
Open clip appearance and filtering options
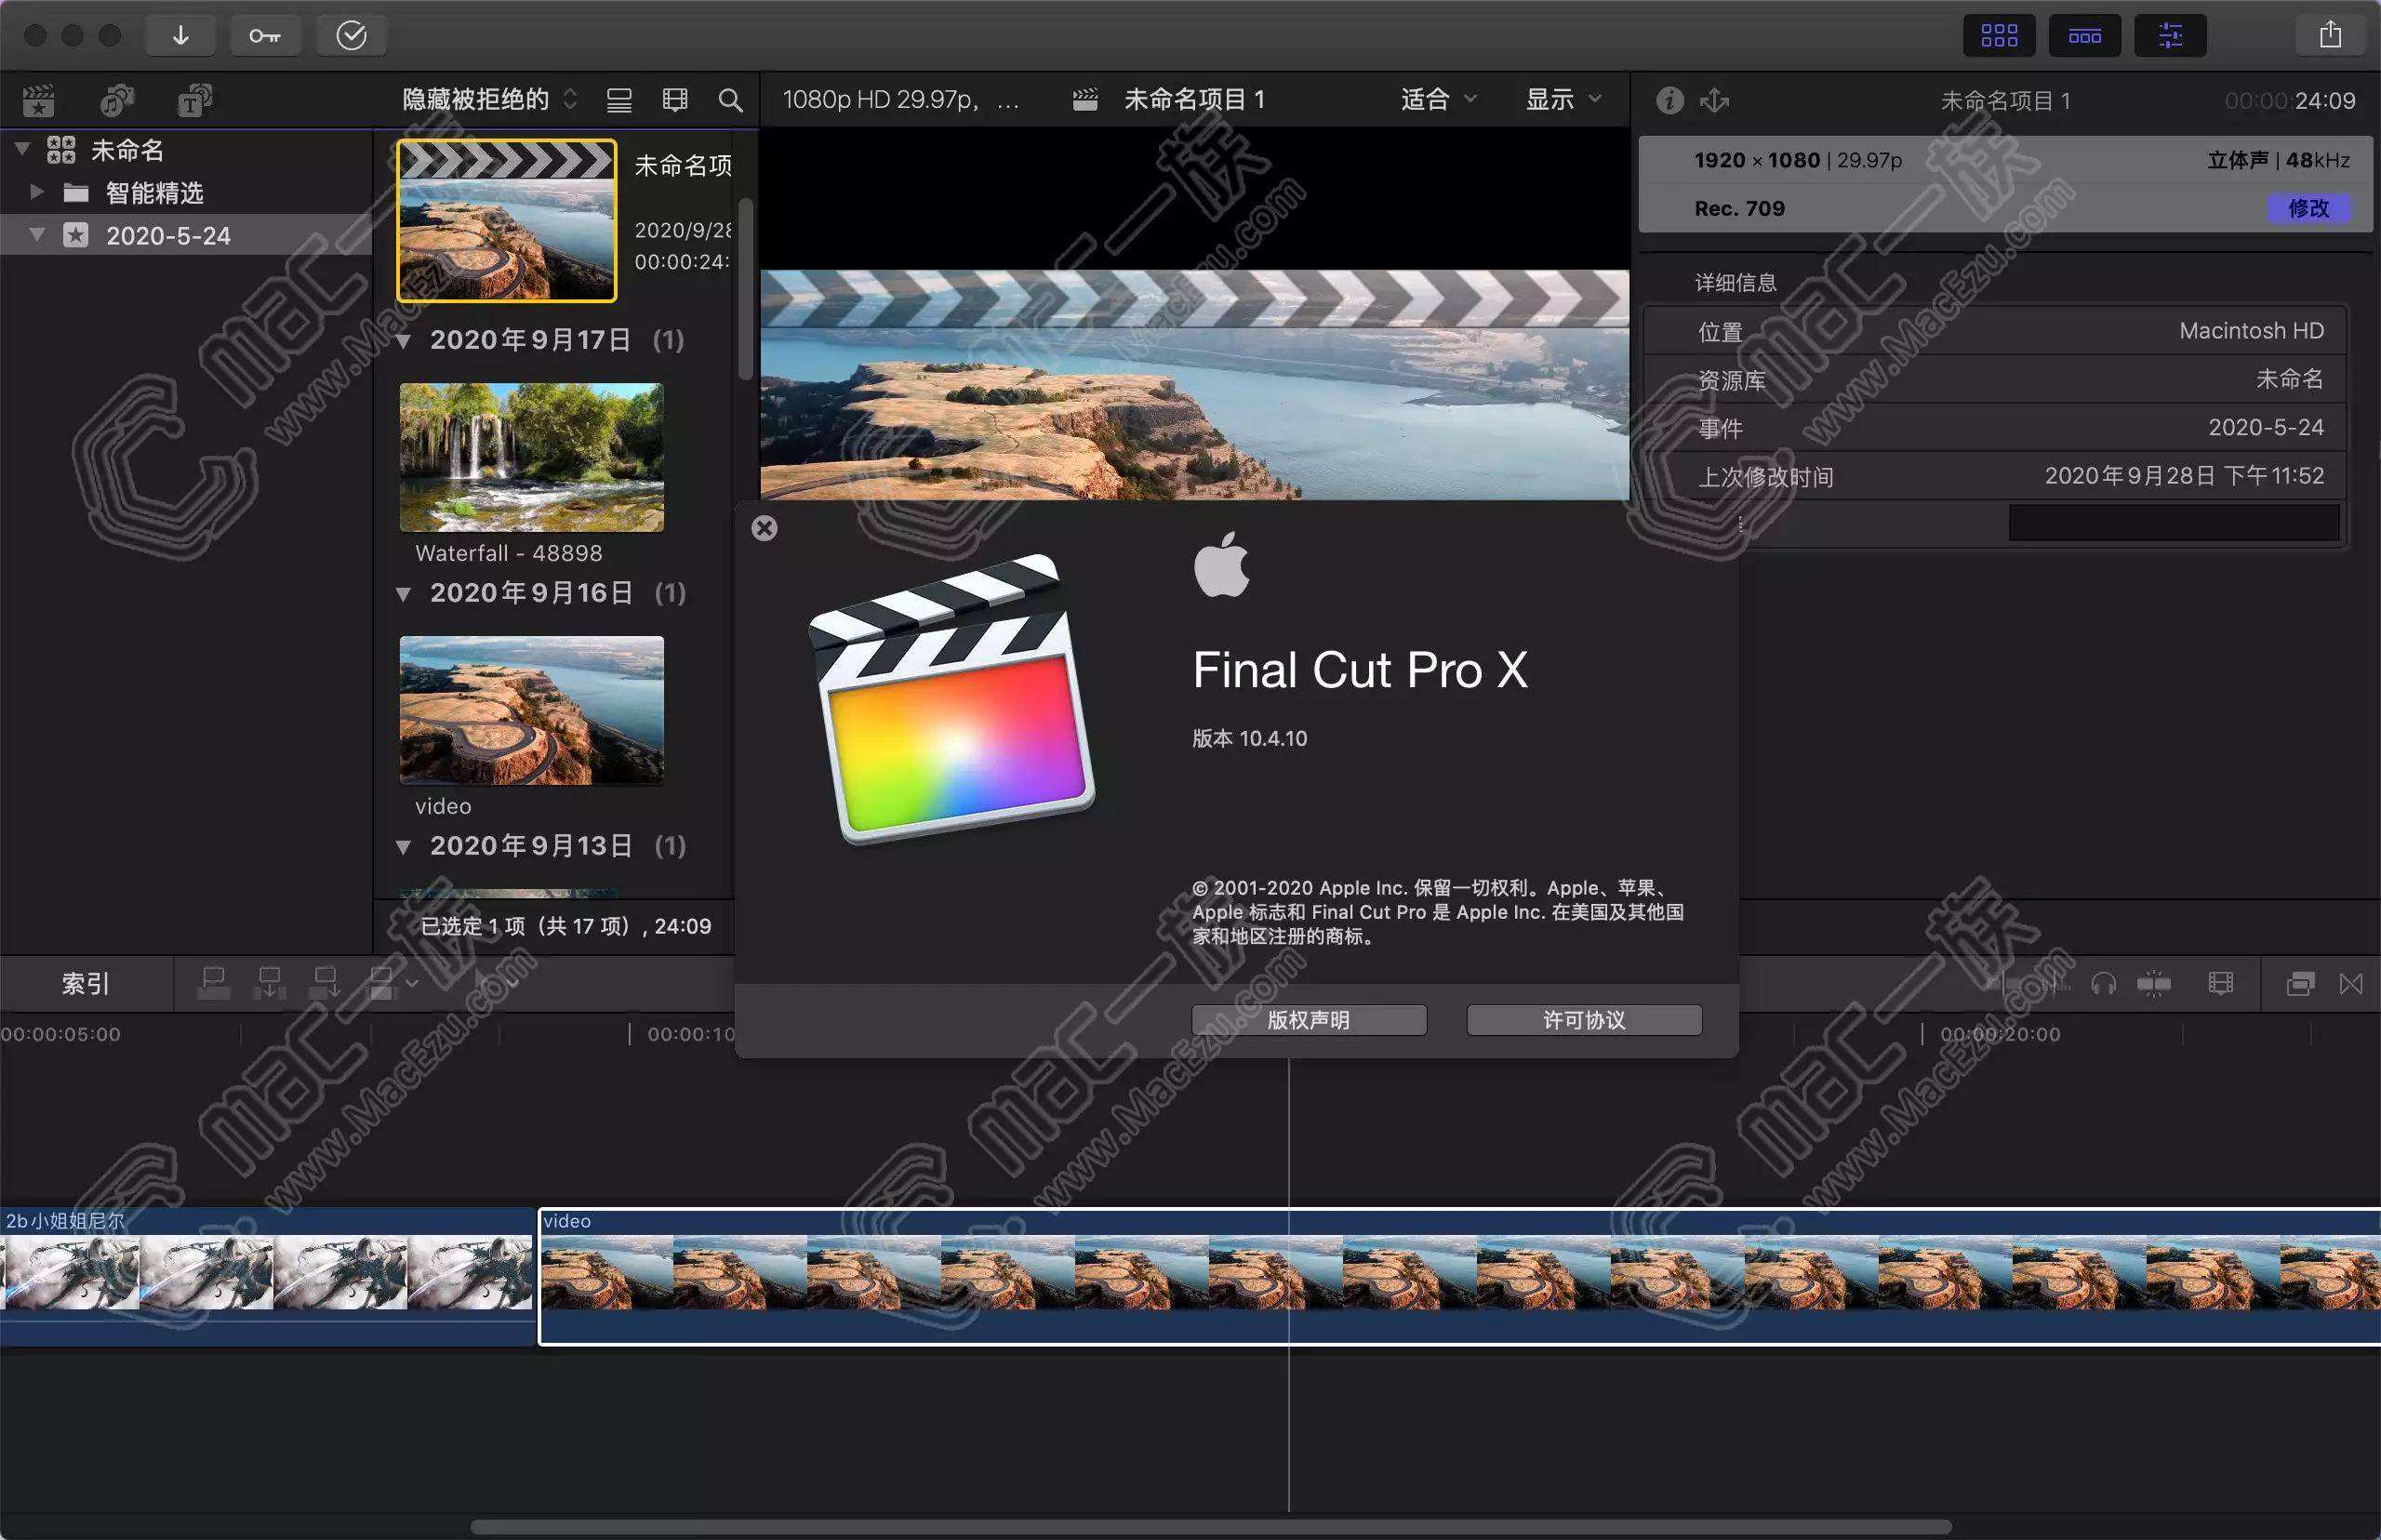(675, 100)
